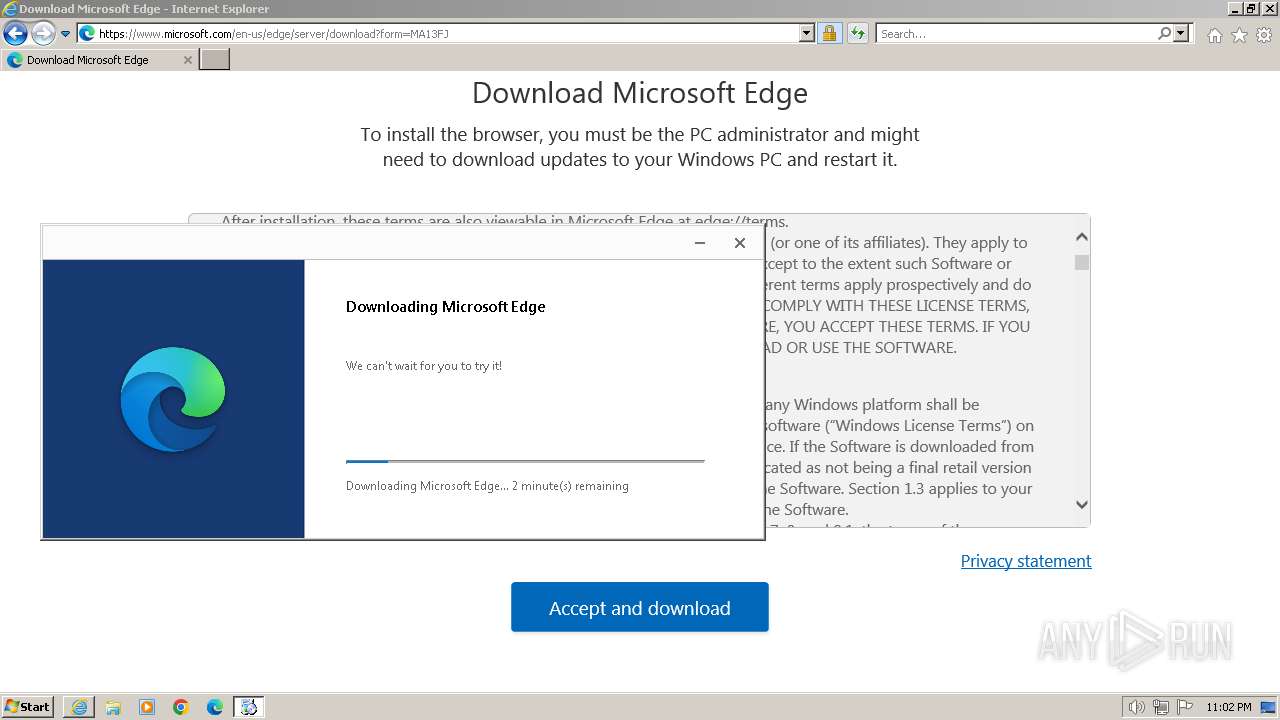The height and width of the screenshot is (720, 1280).
Task: Open the recent pages dropdown arrow
Action: pyautogui.click(x=66, y=34)
